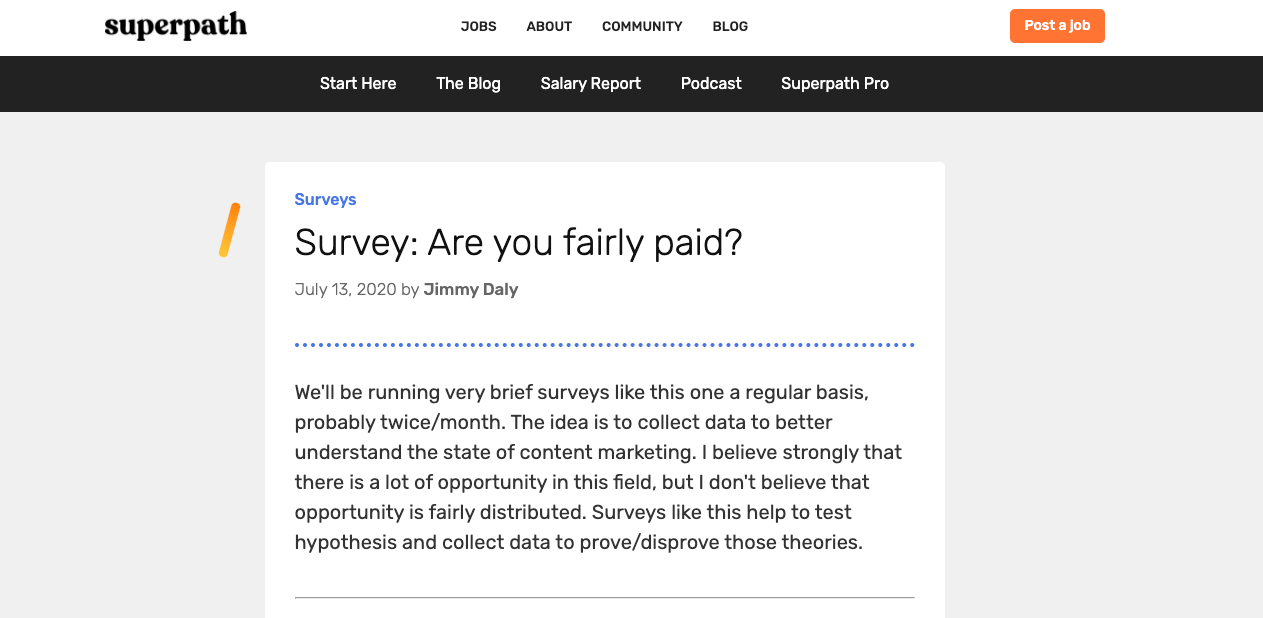
Task: Open author Jimmy Daly's link
Action: 470,289
